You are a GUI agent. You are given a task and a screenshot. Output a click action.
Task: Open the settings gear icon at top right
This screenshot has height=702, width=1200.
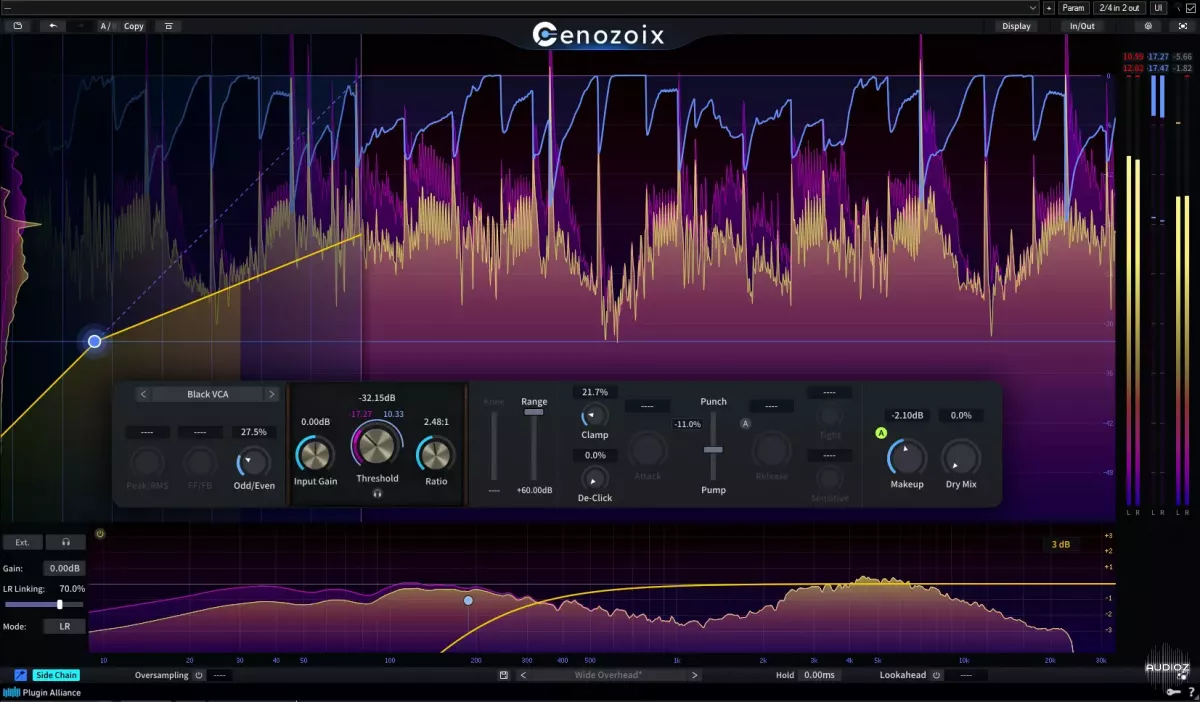coord(1148,26)
